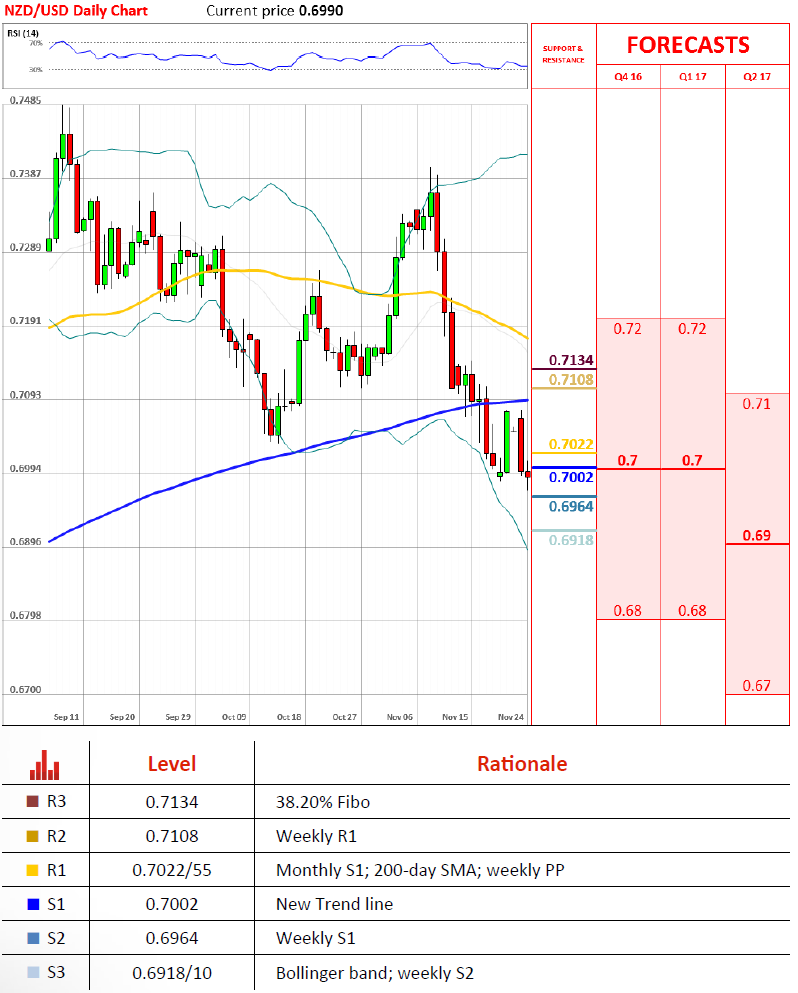Click the 0.7108 cell in the table
Screen dimensions: 798x993
172,836
